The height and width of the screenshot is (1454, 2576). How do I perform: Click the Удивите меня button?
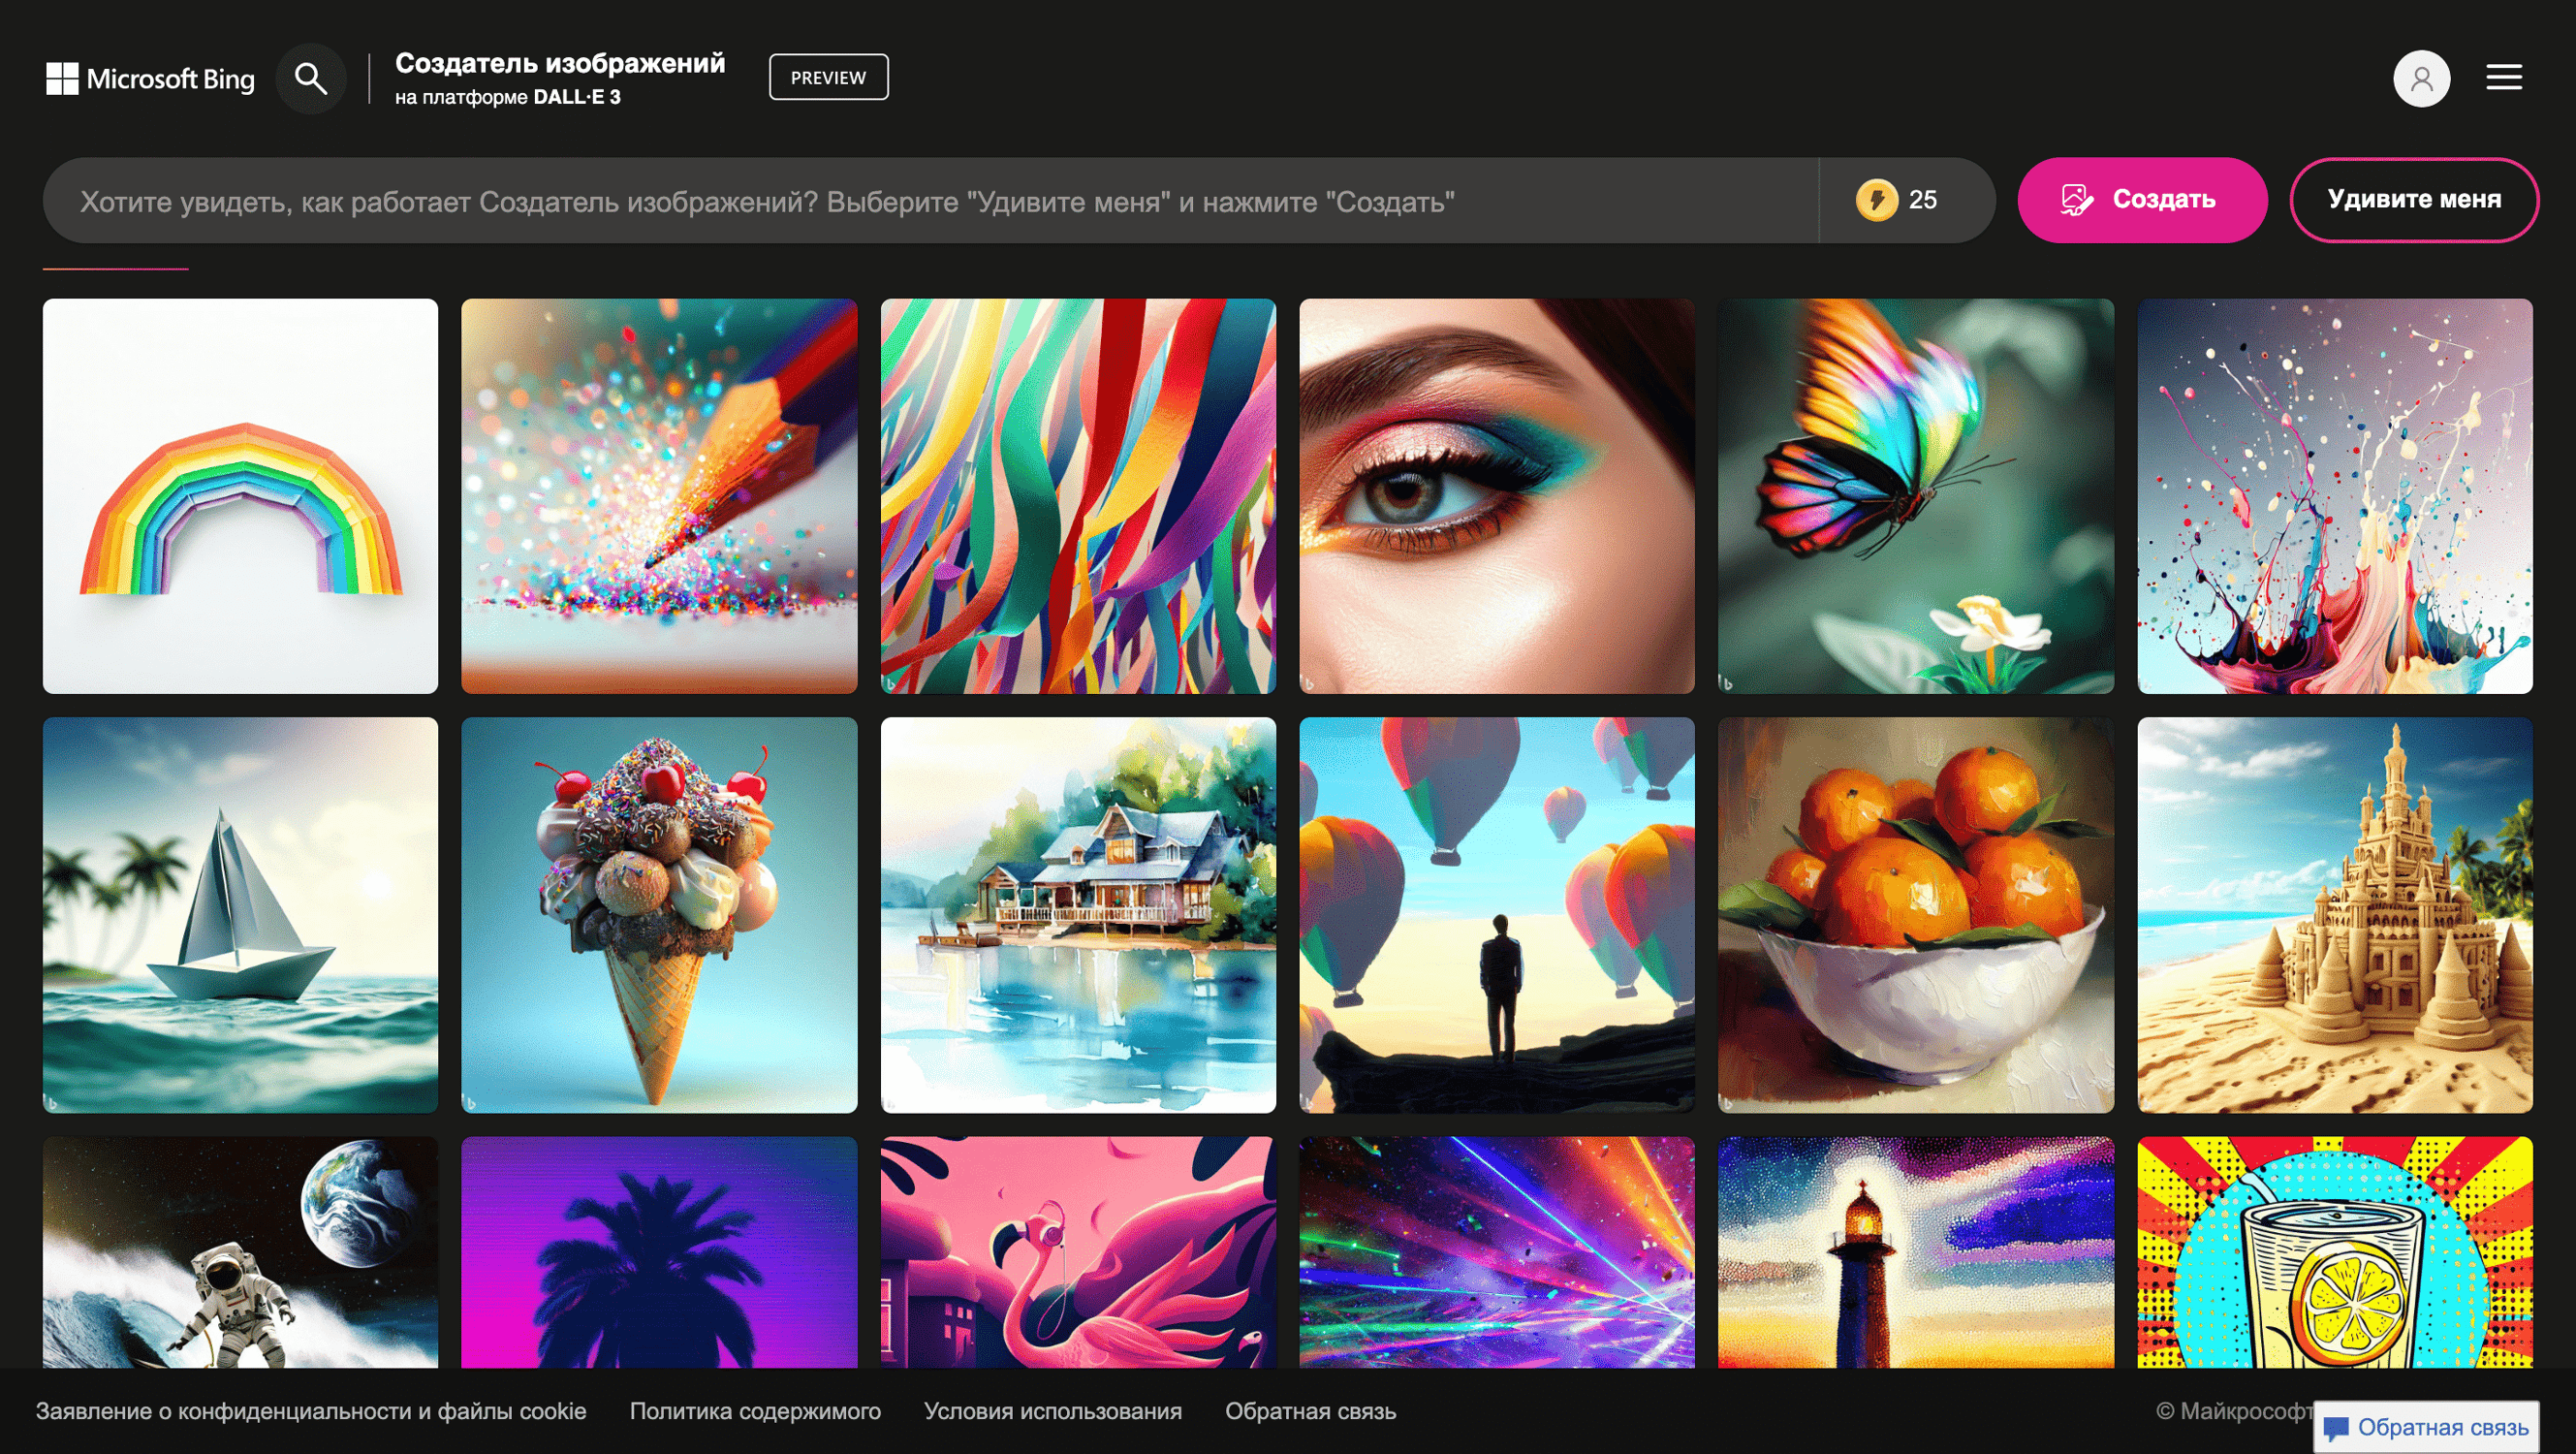2414,199
